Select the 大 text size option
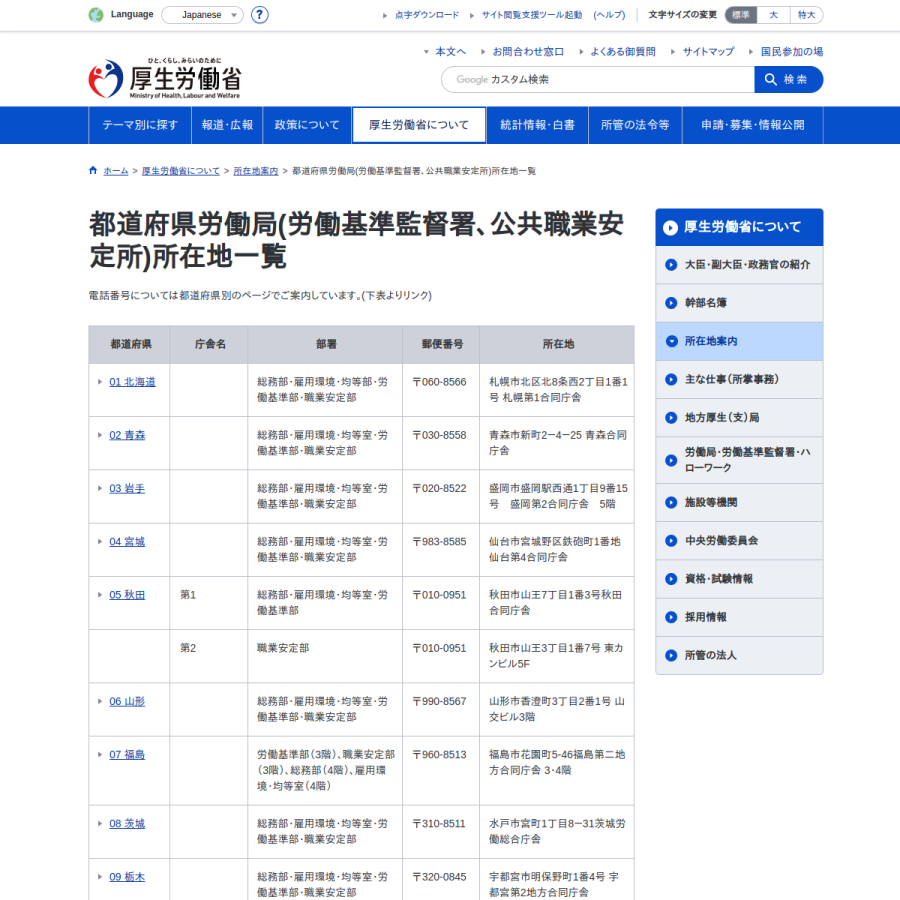This screenshot has width=900, height=900. point(773,15)
